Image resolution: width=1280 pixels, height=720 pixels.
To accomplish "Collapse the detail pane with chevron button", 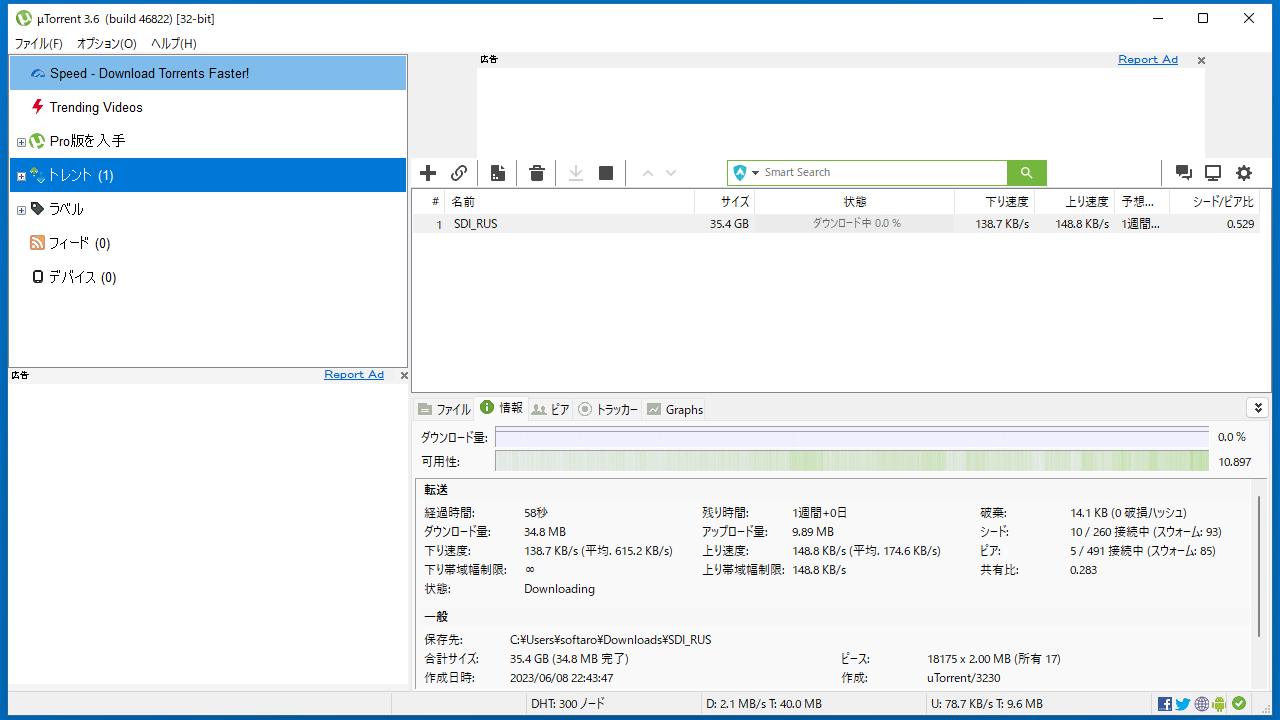I will click(x=1257, y=408).
